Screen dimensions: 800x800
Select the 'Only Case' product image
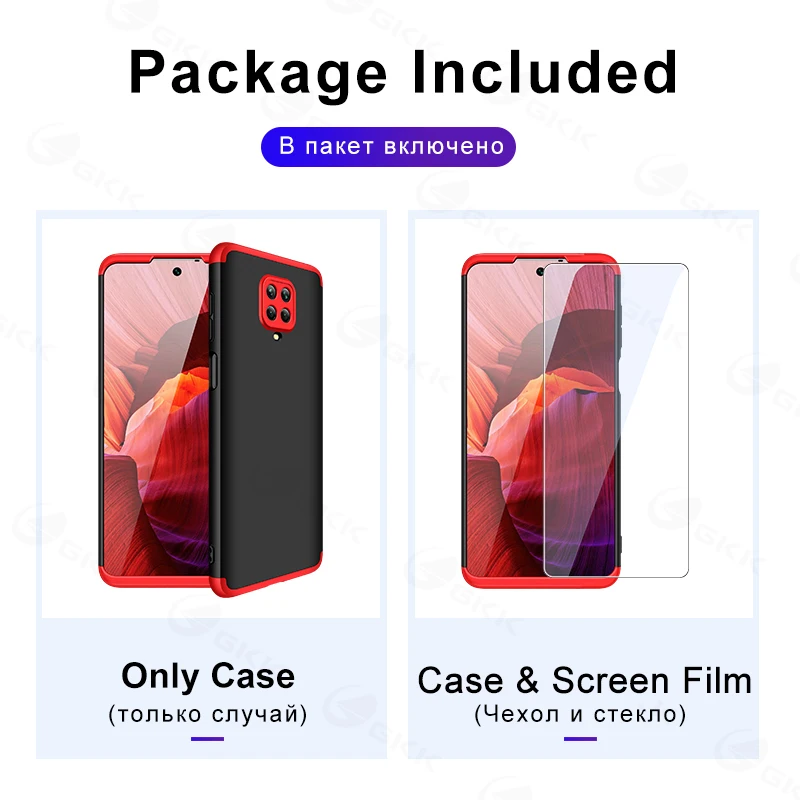(x=211, y=418)
